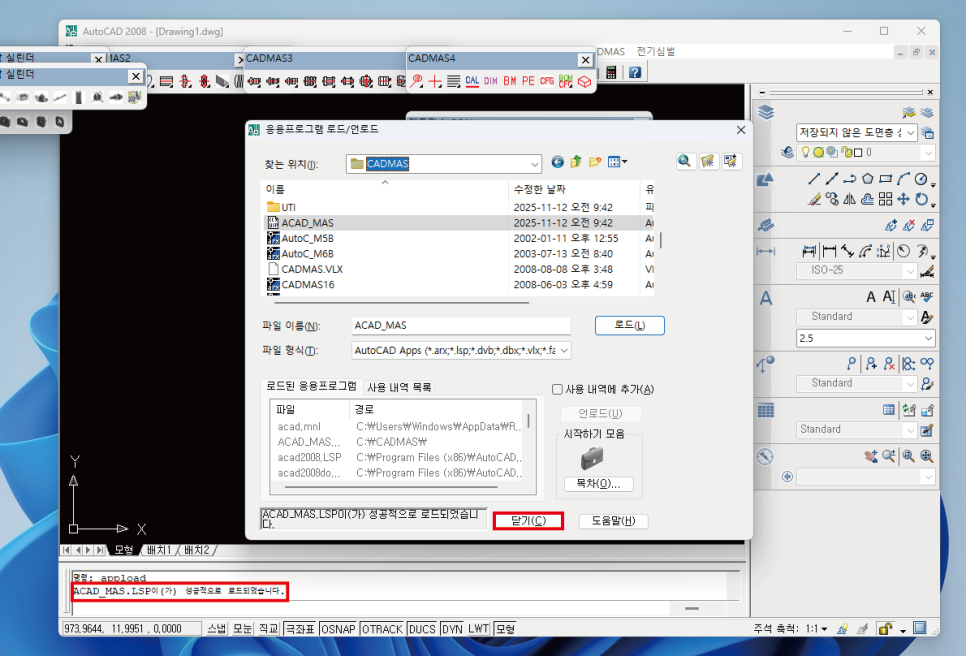Check the 사용 내역에 추가 checkbox
The width and height of the screenshot is (966, 656).
557,389
